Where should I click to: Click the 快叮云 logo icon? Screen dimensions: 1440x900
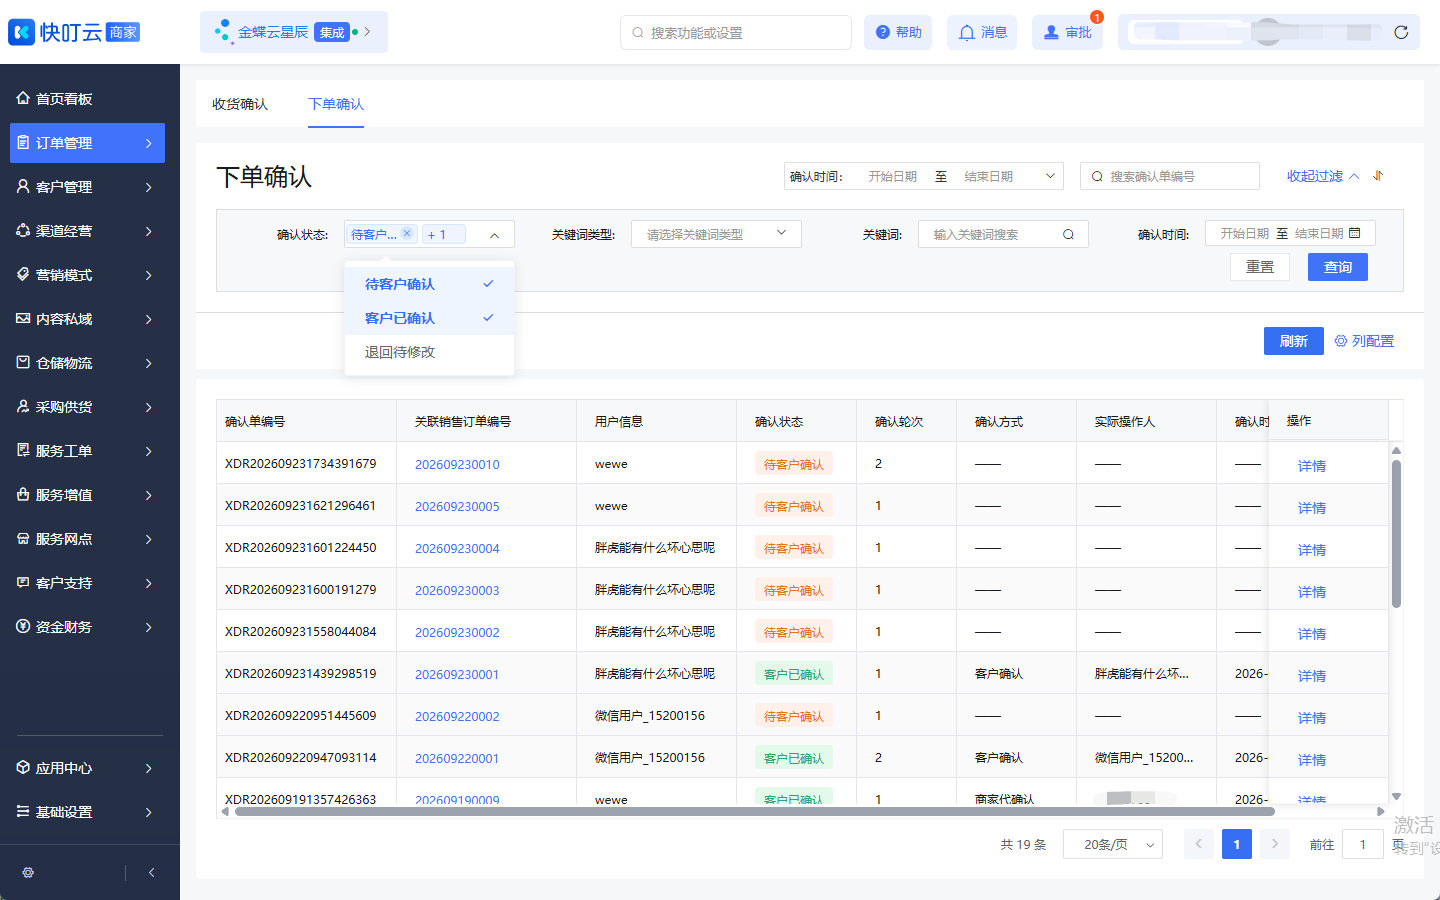click(21, 32)
